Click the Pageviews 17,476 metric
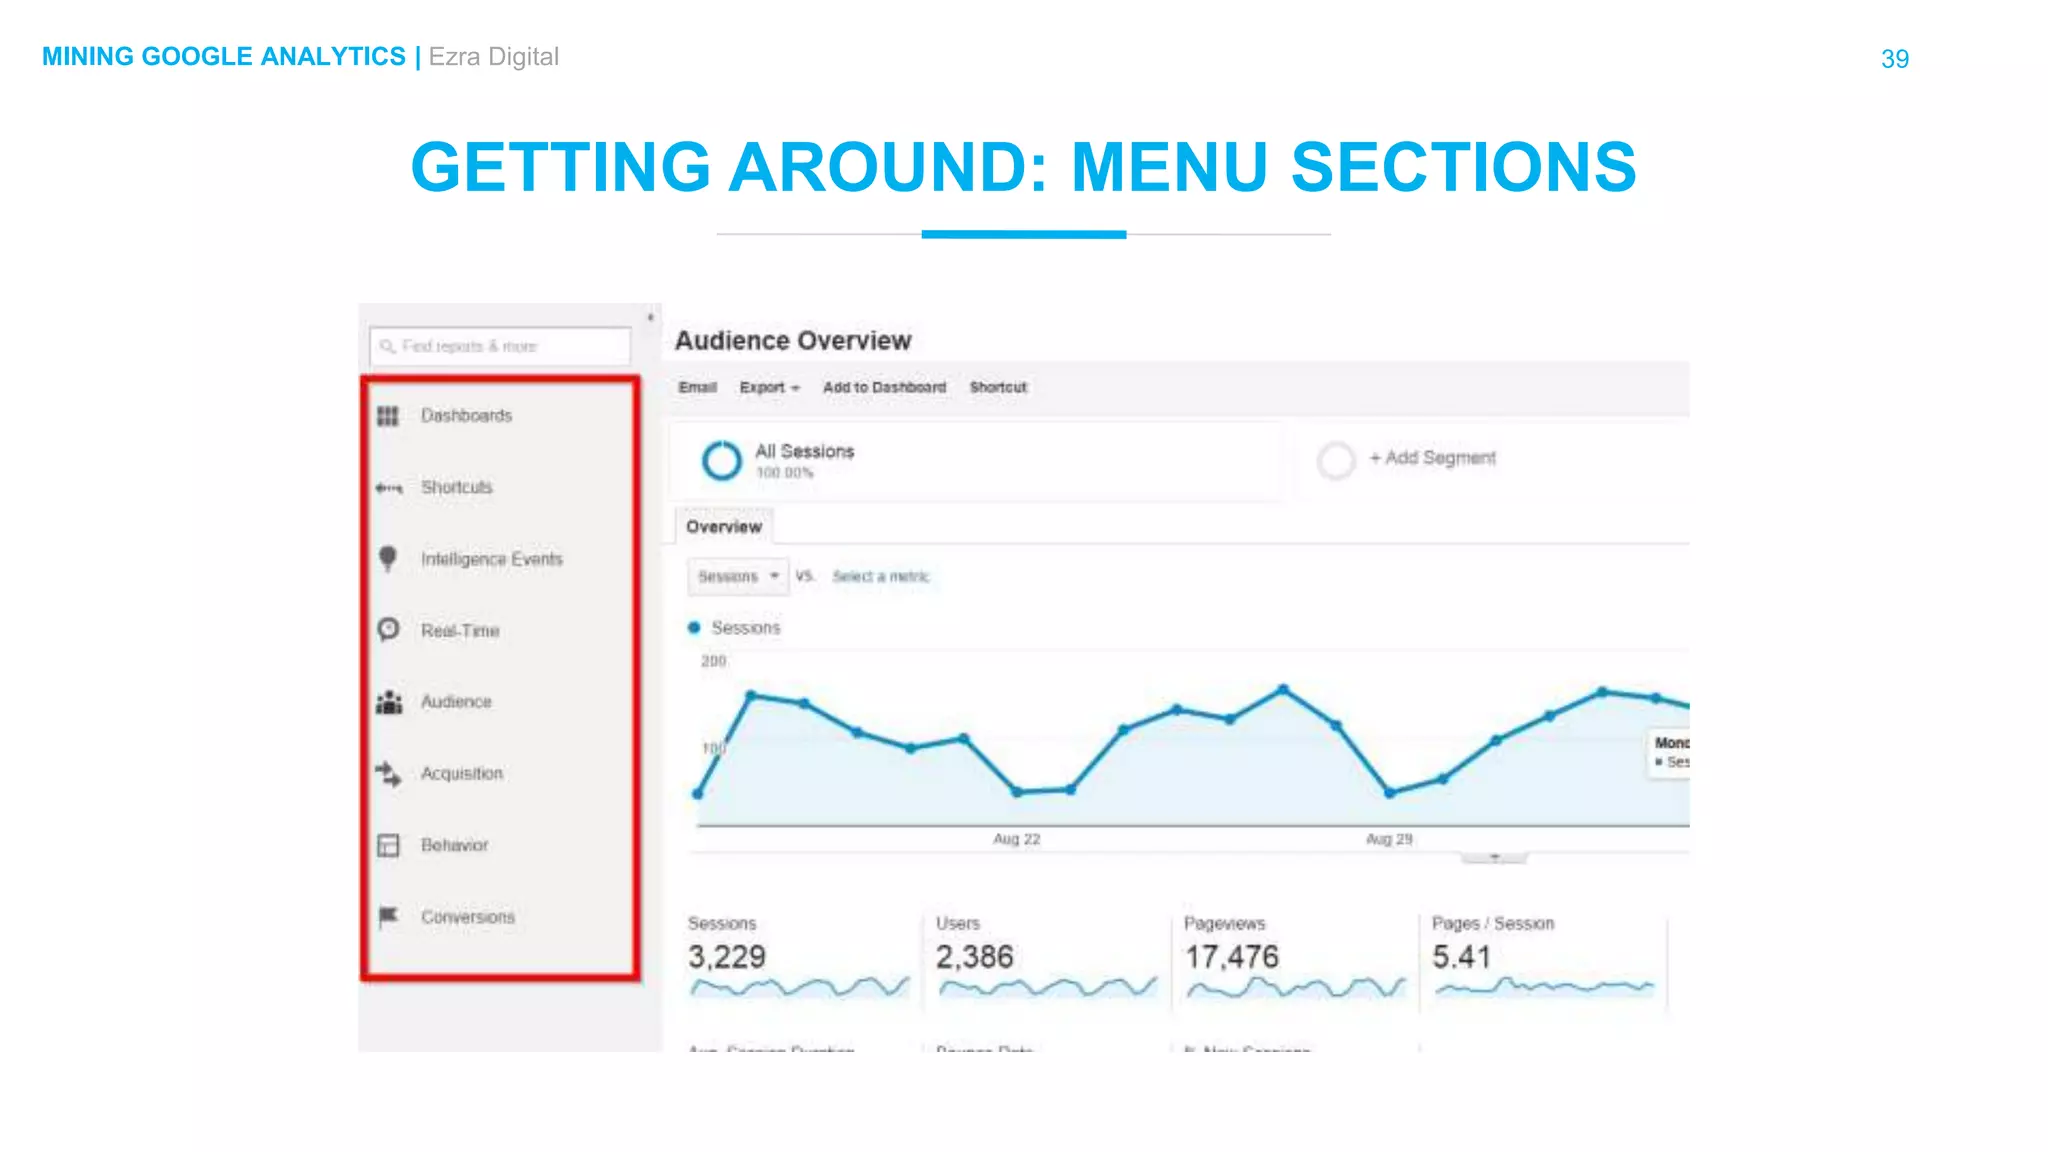Image resolution: width=2048 pixels, height=1152 pixels. (x=1231, y=957)
